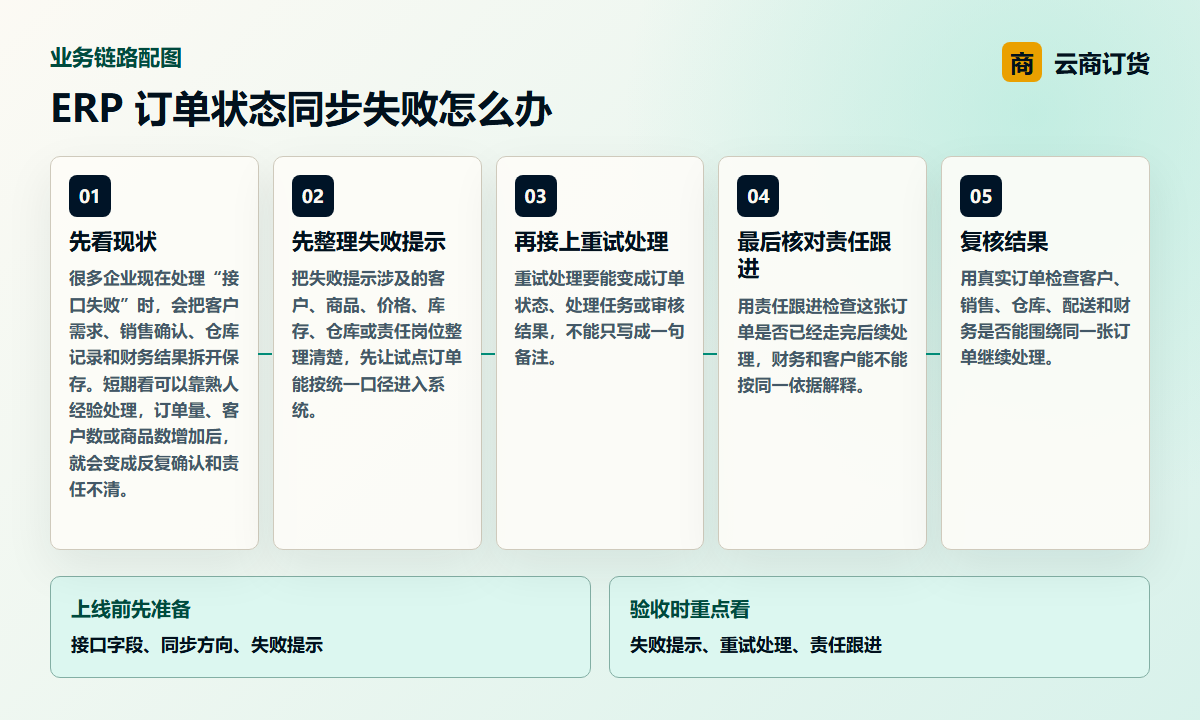Image resolution: width=1200 pixels, height=720 pixels.
Task: Click the step number badge 02
Action: pyautogui.click(x=313, y=196)
